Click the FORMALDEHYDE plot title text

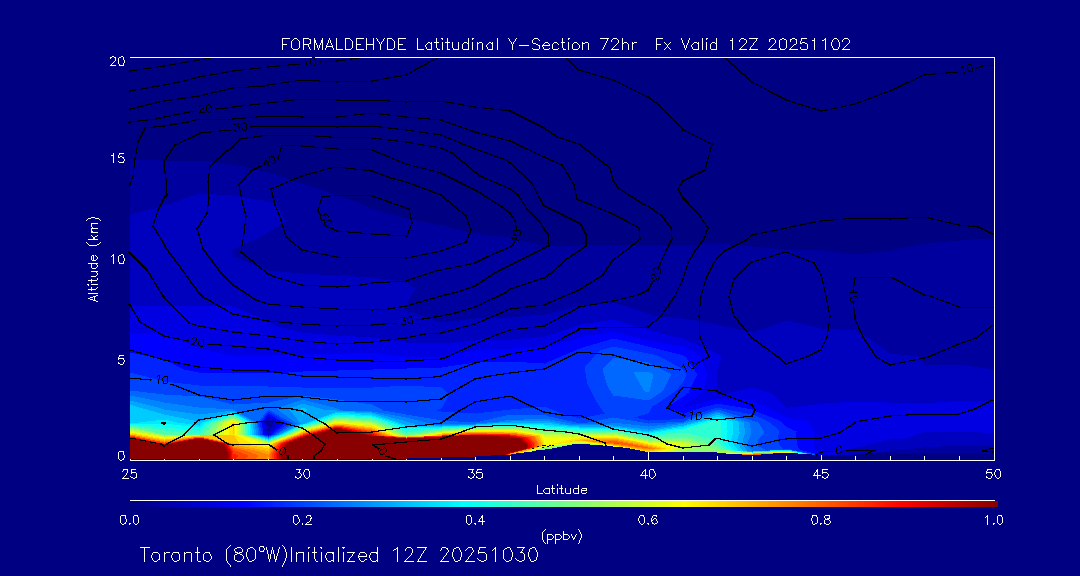tap(565, 45)
